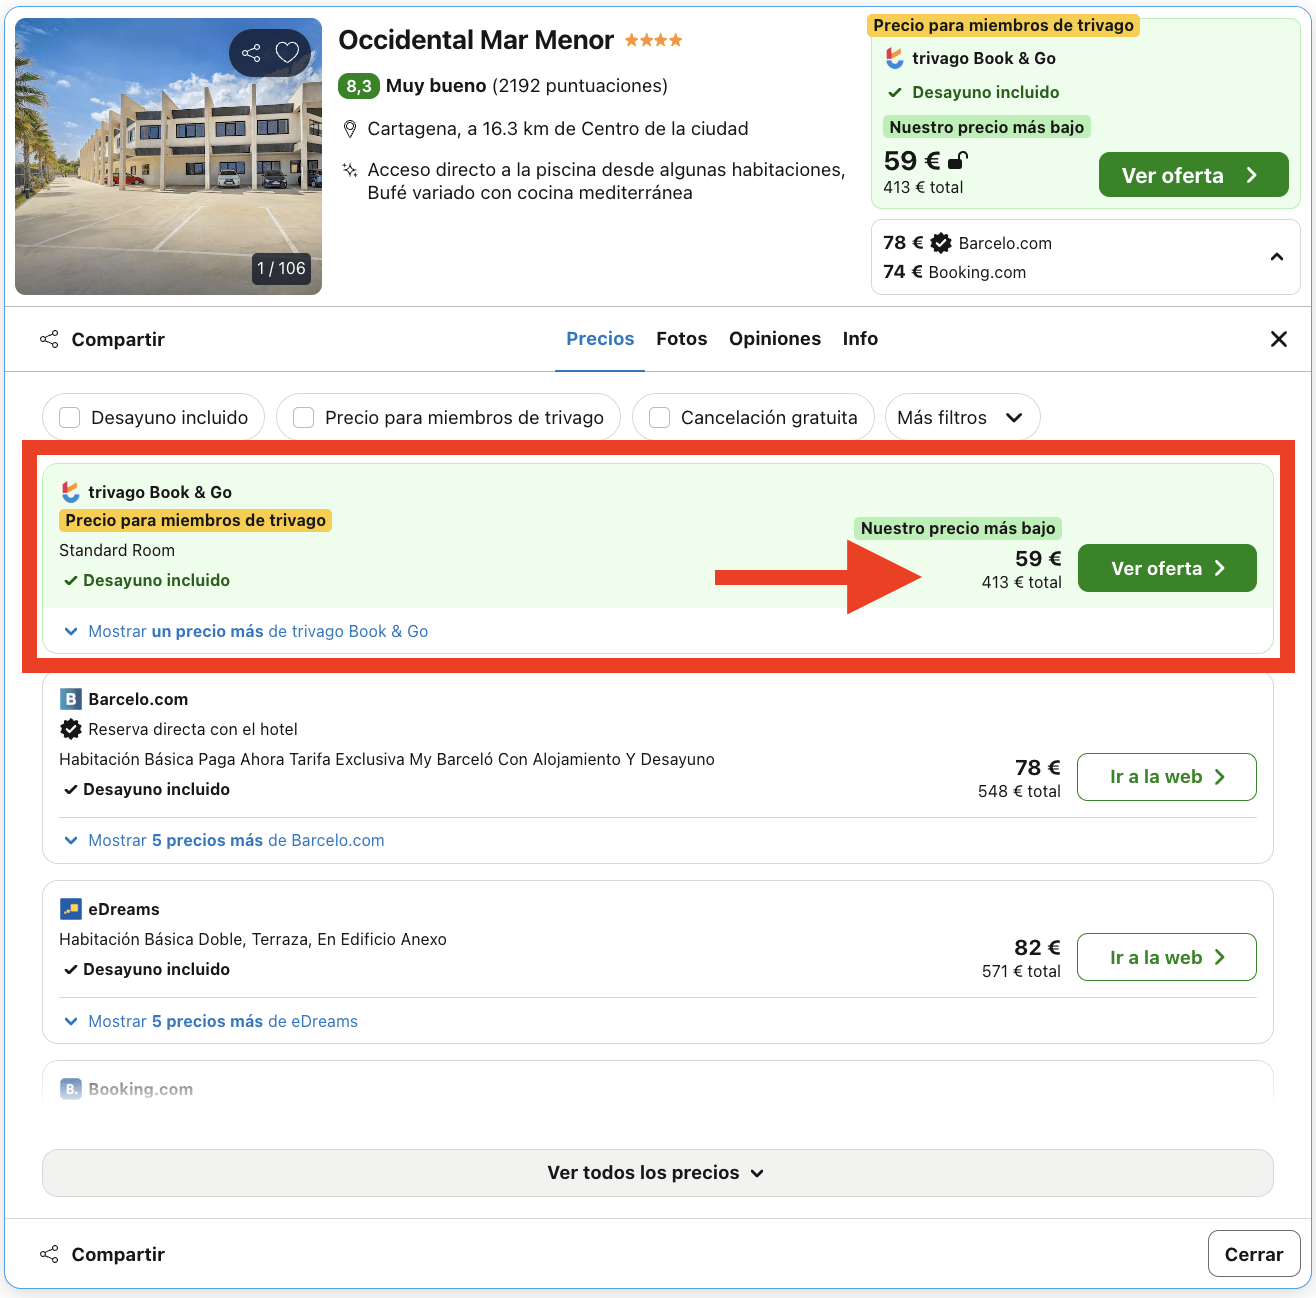The height and width of the screenshot is (1298, 1316).
Task: Click Ver oferta for trivago Book & Go
Action: coord(1166,567)
